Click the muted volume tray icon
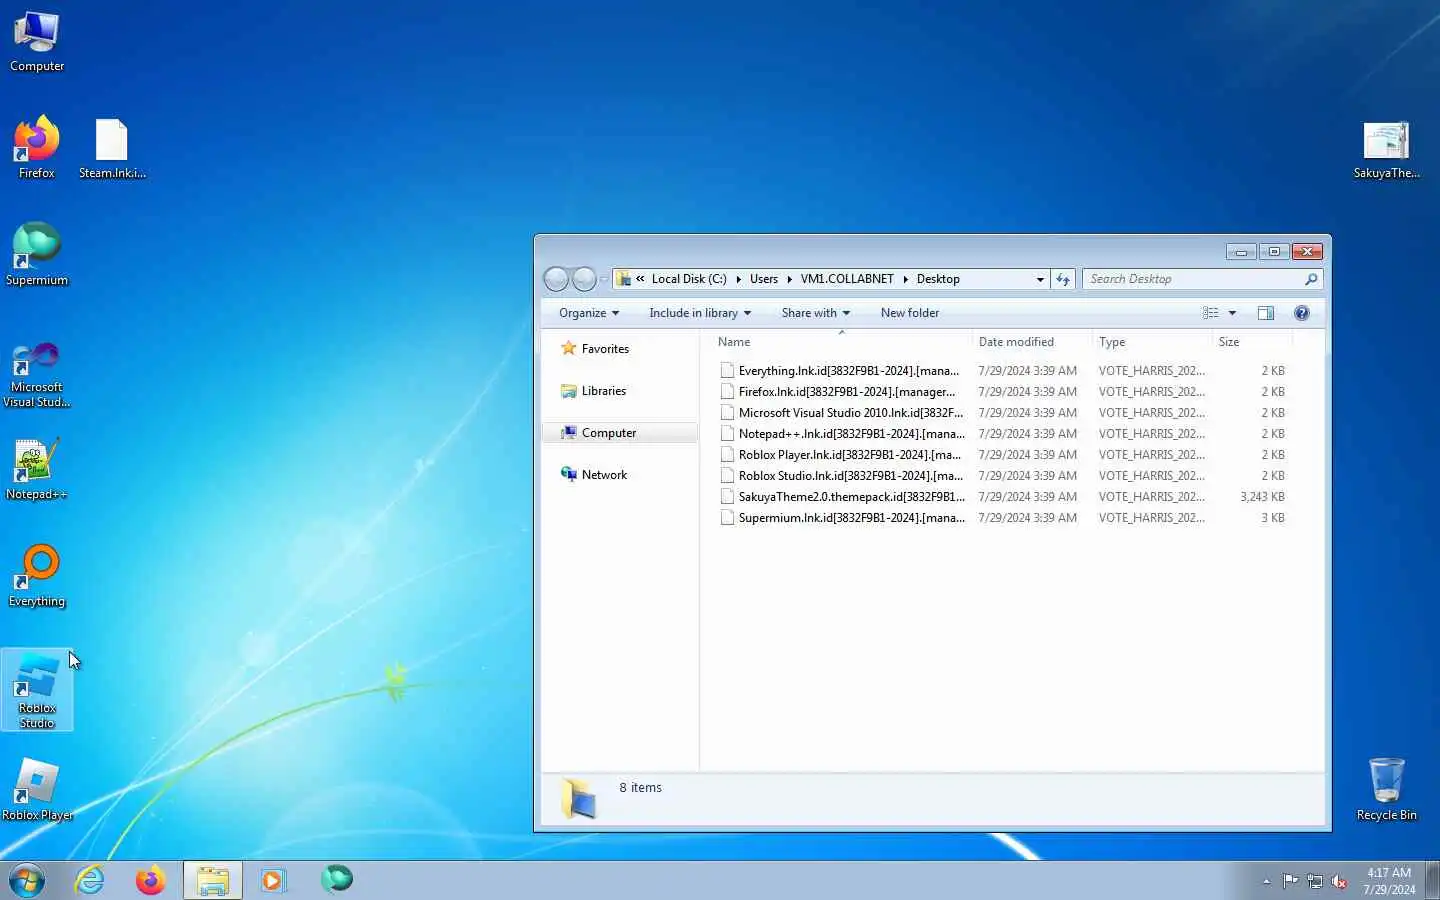The height and width of the screenshot is (900, 1440). (x=1339, y=881)
